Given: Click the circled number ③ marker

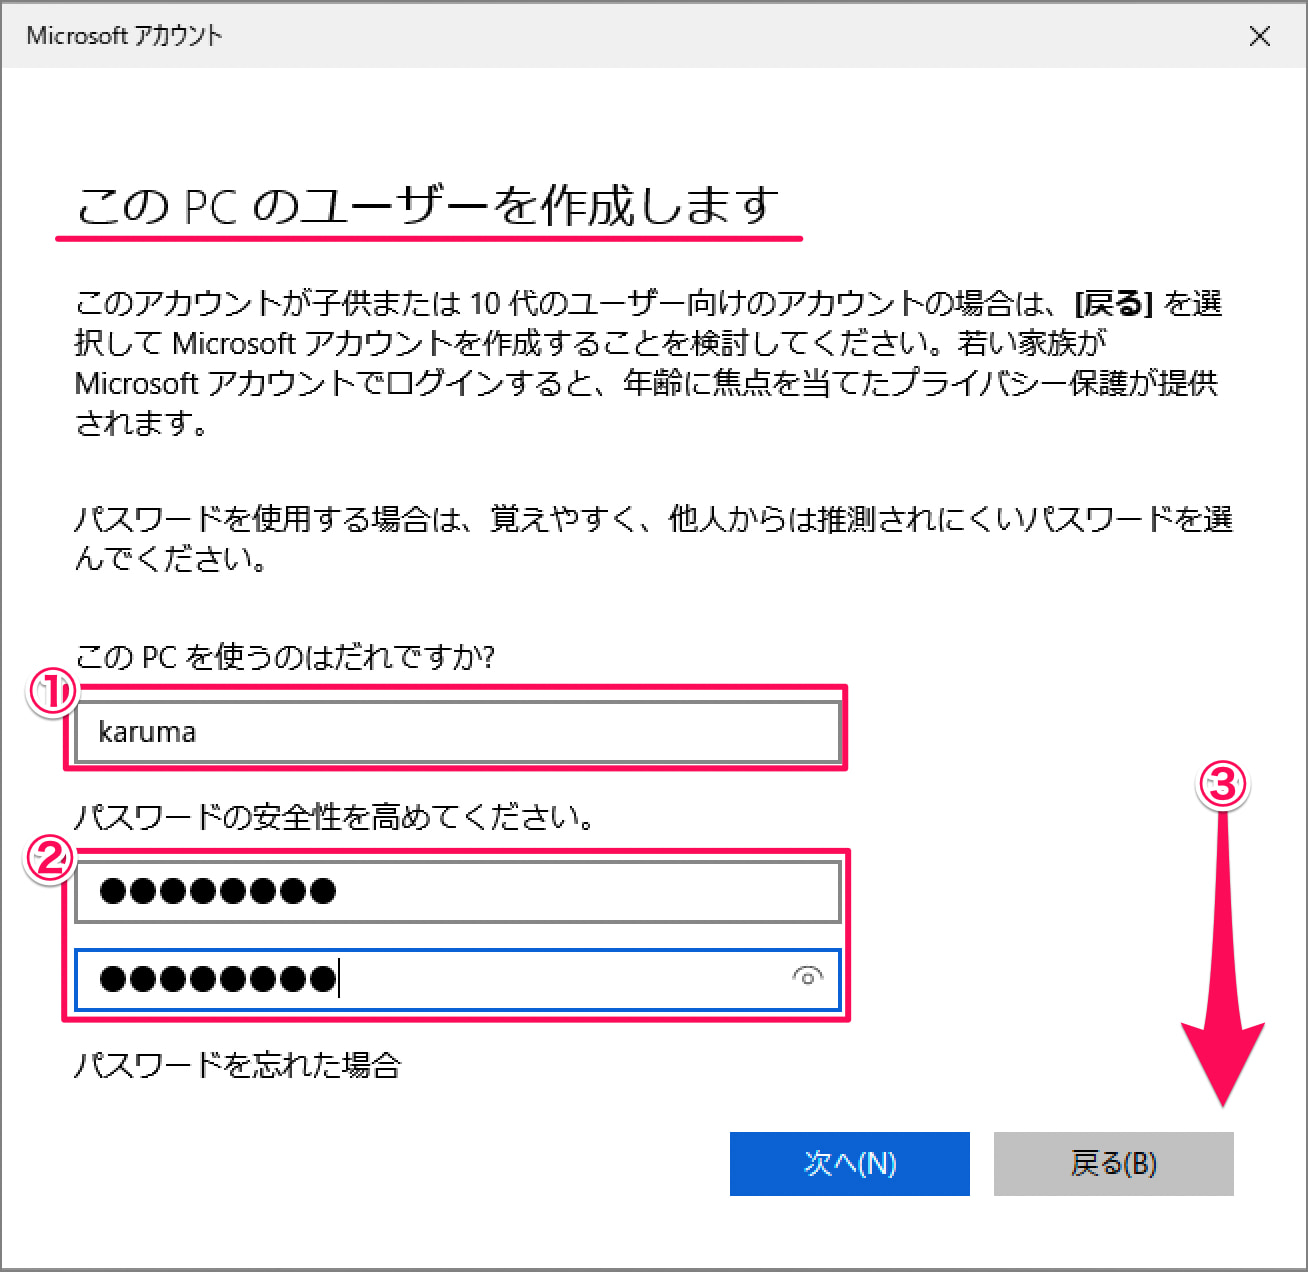Looking at the screenshot, I should point(1223,785).
